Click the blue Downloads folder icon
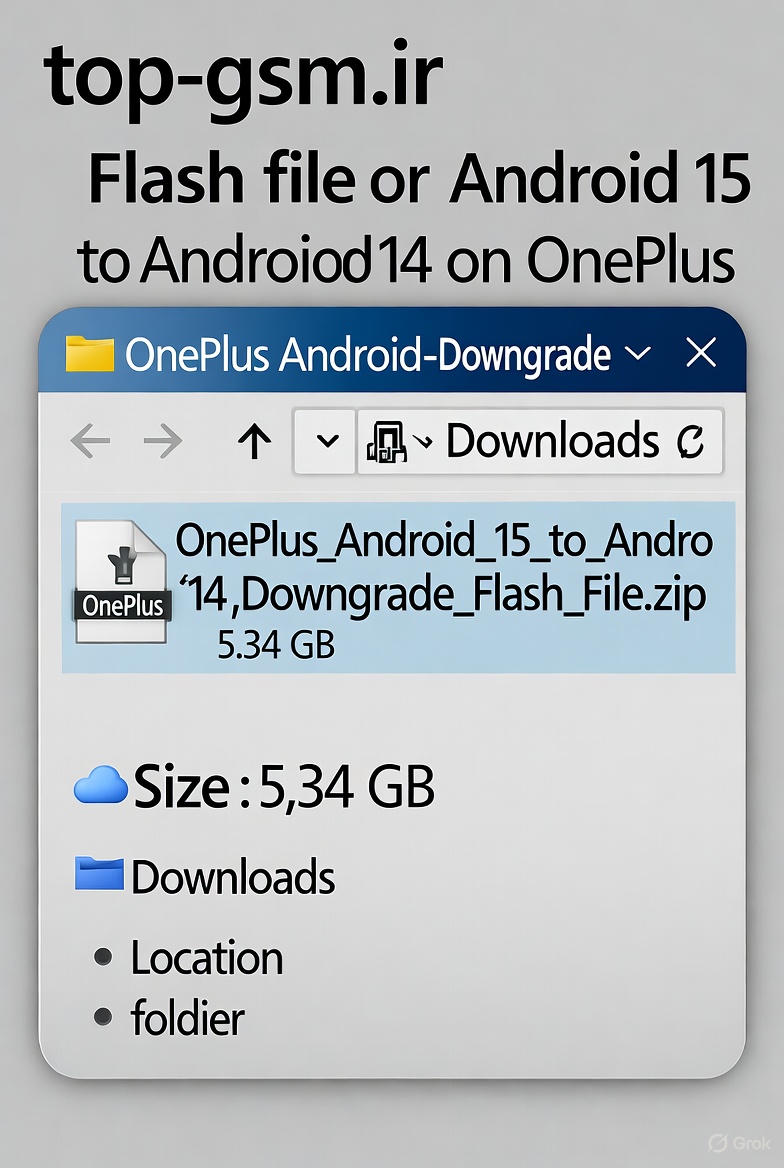The height and width of the screenshot is (1168, 784). coord(99,876)
